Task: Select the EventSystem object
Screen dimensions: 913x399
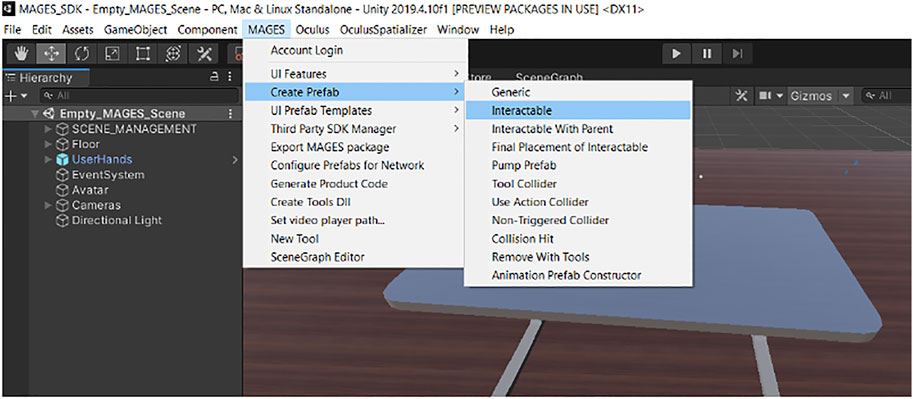Action: (108, 175)
